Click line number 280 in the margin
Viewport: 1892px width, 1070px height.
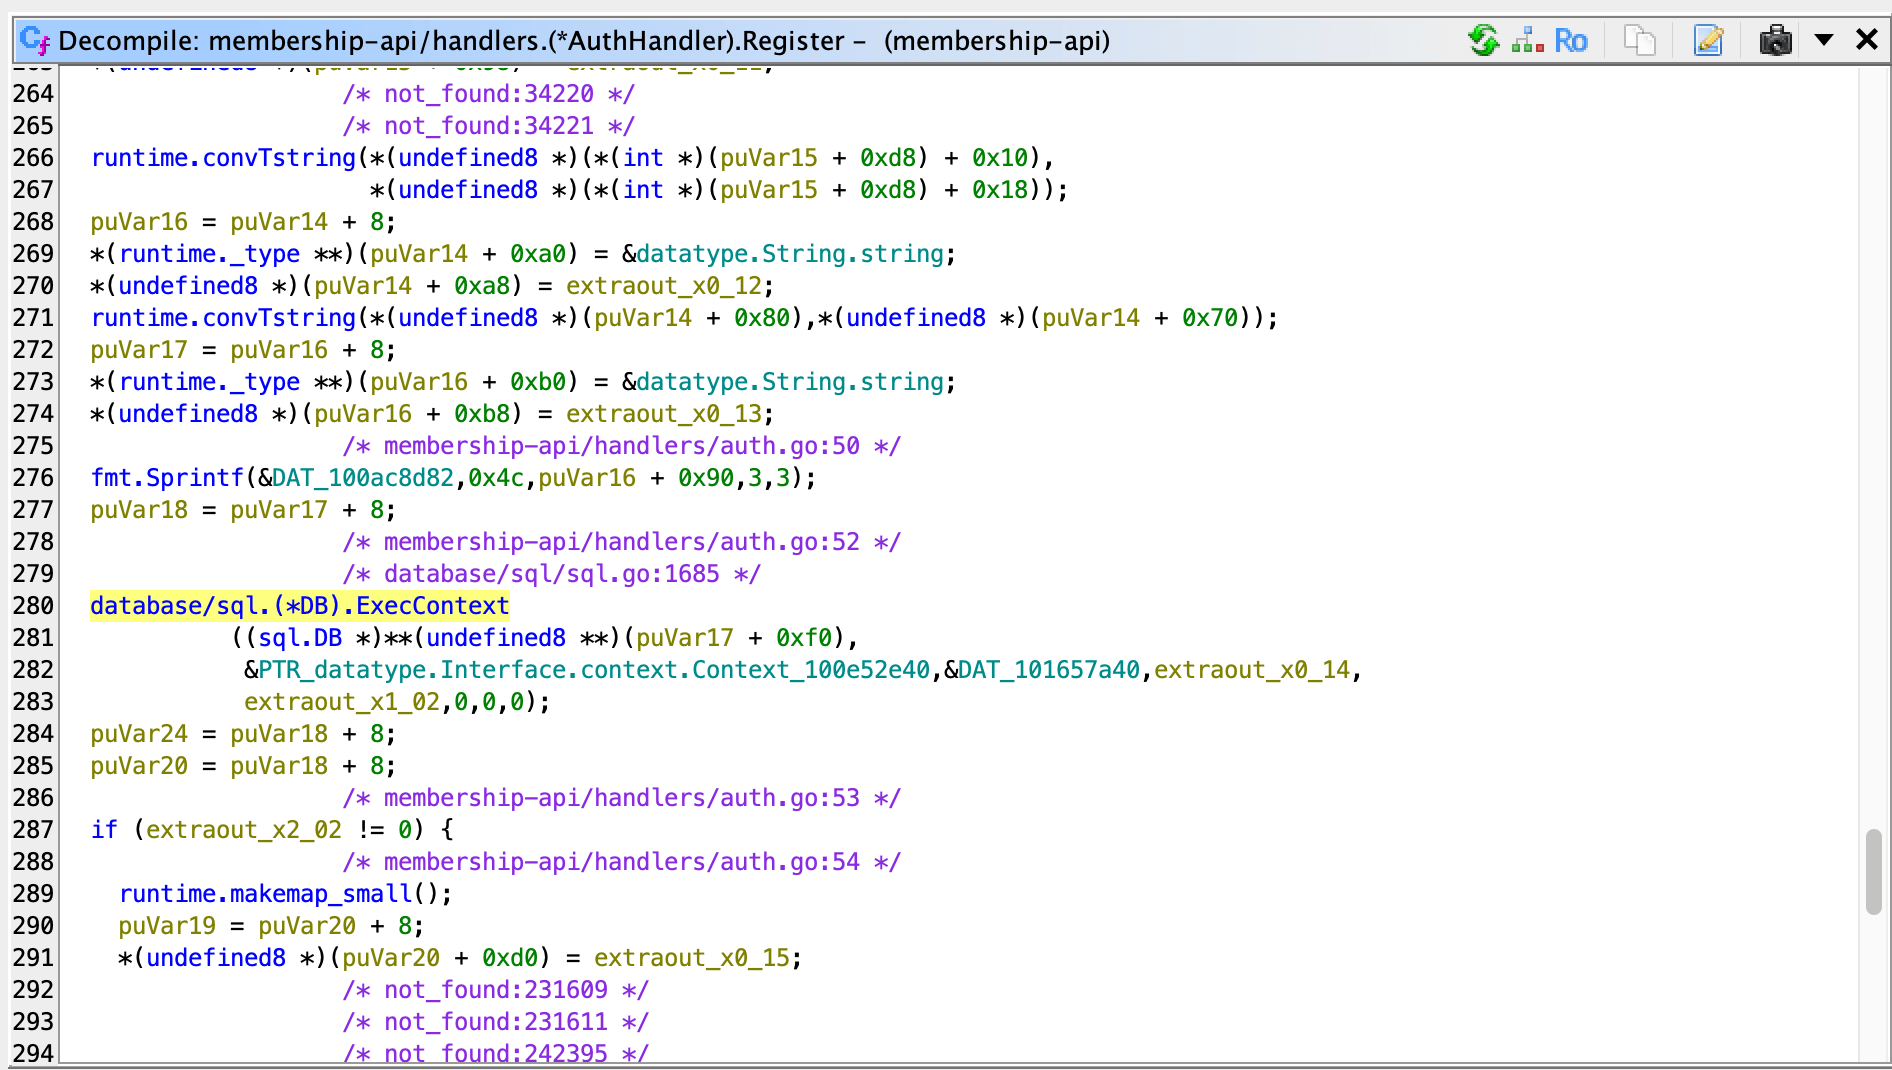33,605
